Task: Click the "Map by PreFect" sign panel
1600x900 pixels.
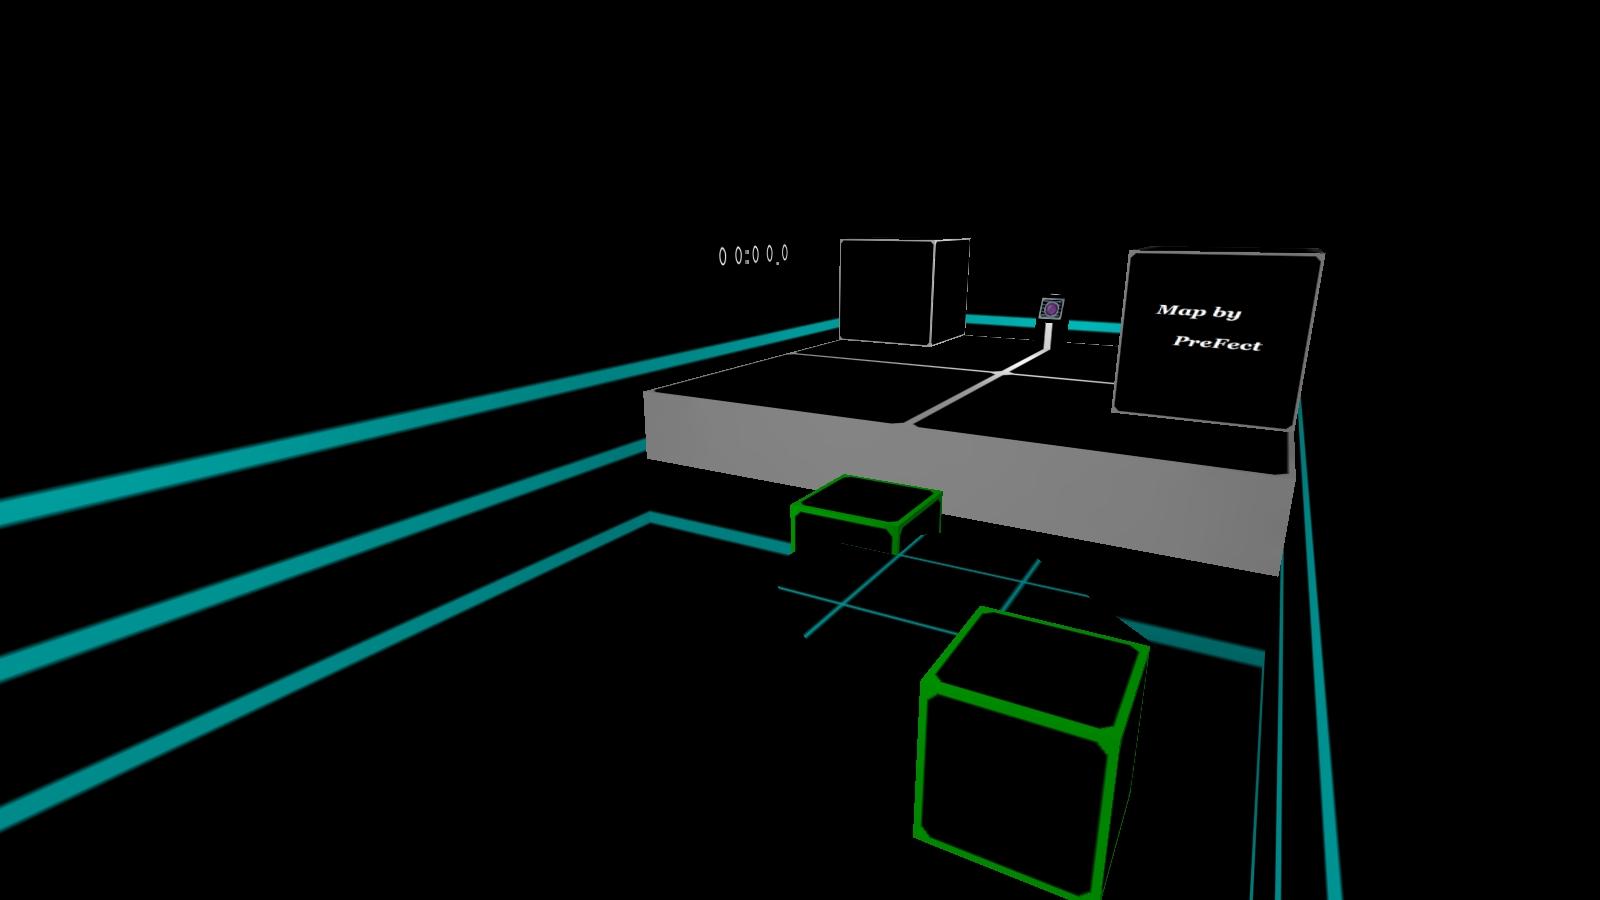Action: tap(1215, 340)
